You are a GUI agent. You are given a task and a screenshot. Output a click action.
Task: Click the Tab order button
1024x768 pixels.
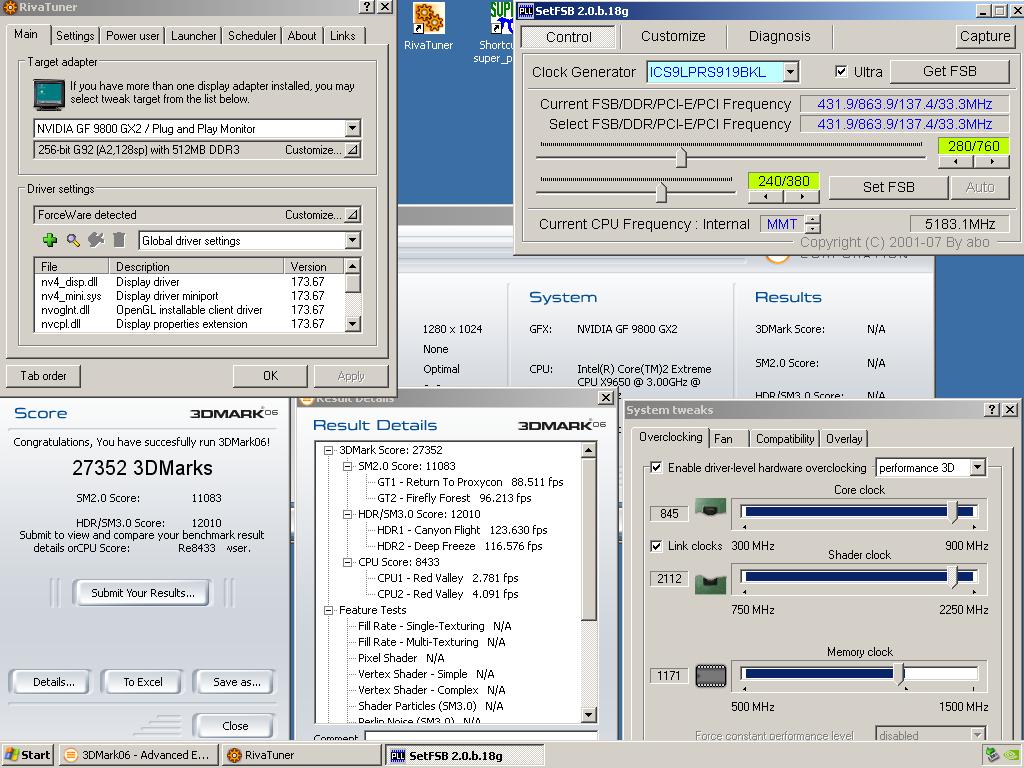[43, 376]
